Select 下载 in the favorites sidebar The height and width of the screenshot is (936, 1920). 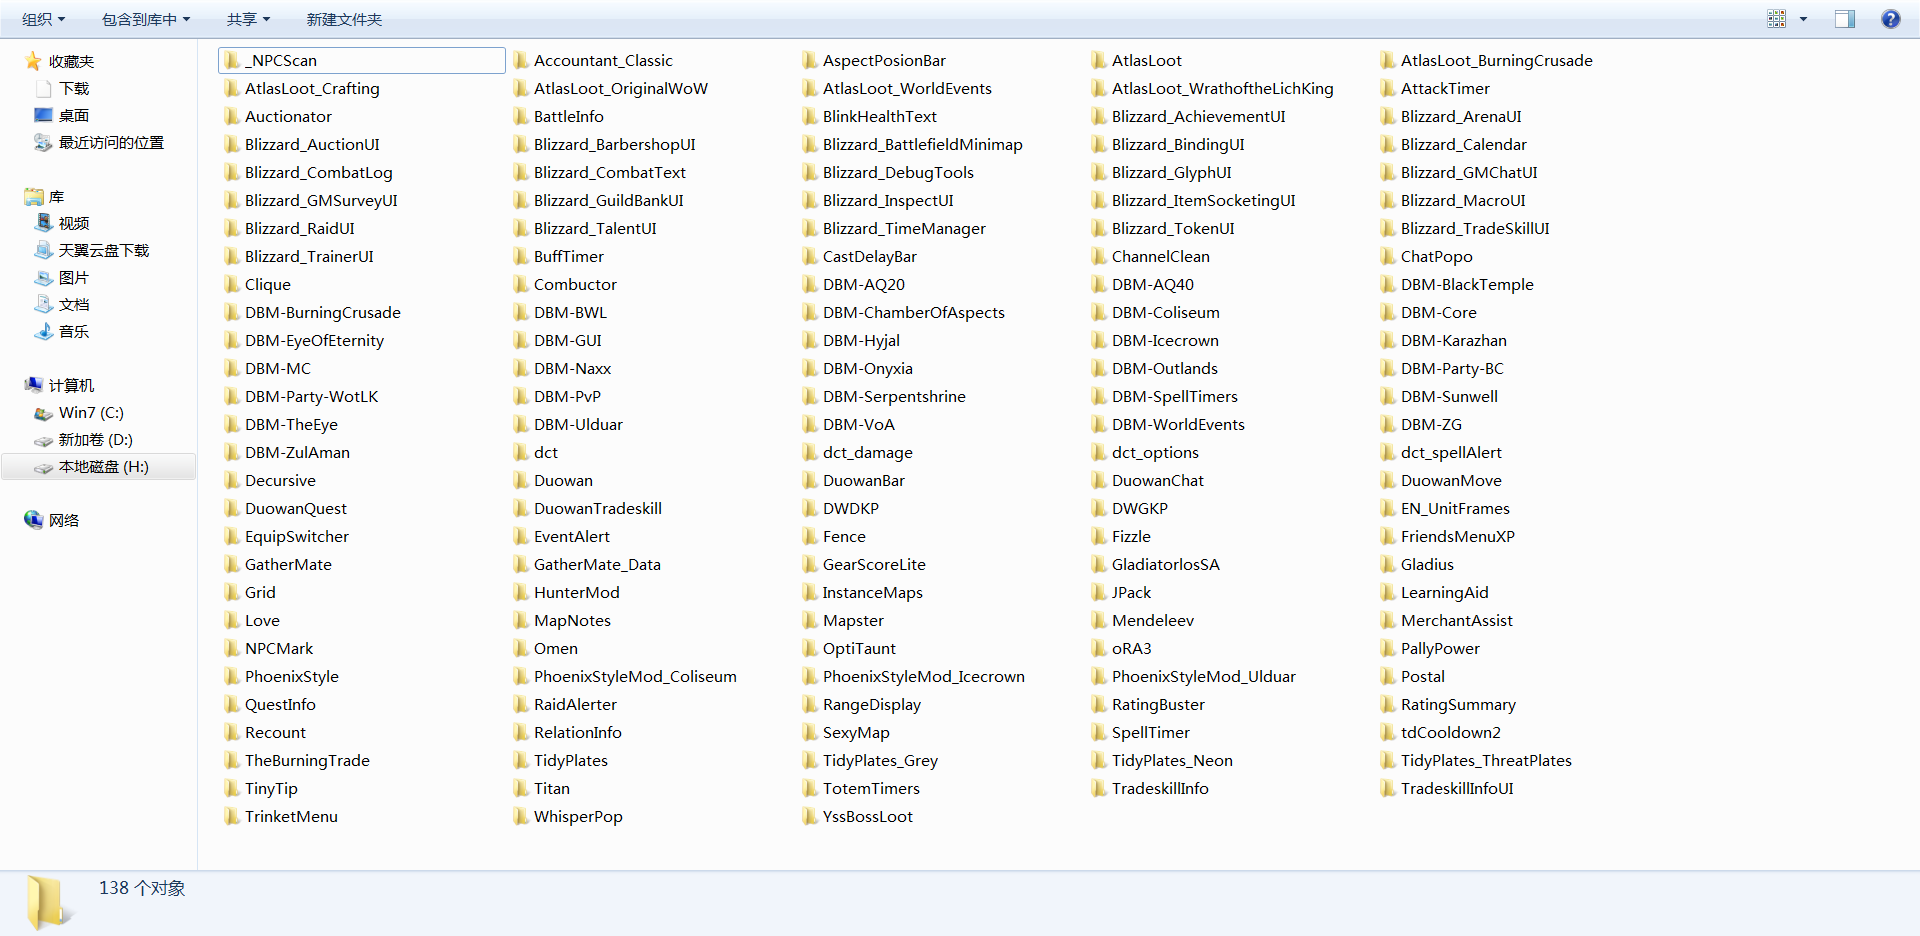(x=73, y=88)
